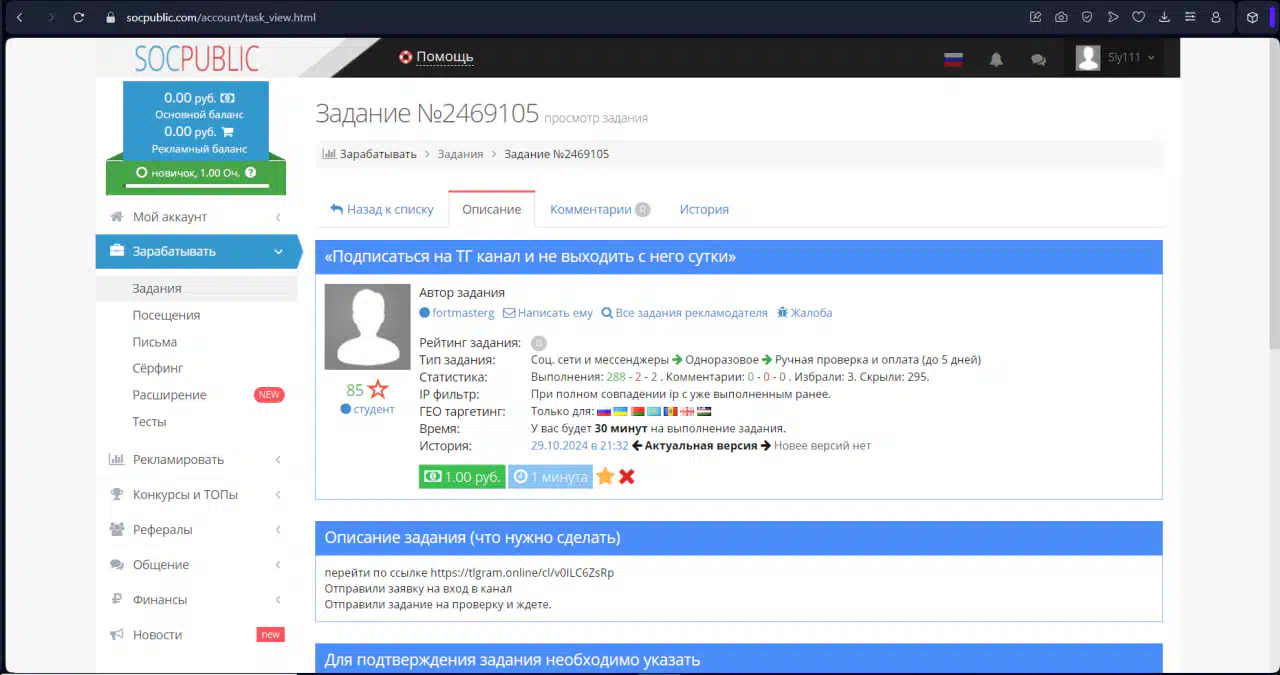Collapse the Зарабатывать menu
This screenshot has height=675, width=1280.
(197, 252)
